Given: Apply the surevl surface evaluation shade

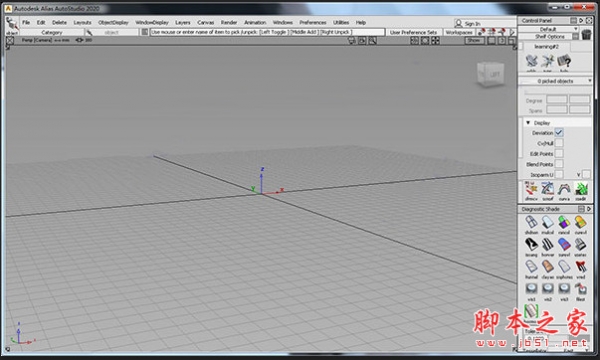Looking at the screenshot, I should 564,244.
